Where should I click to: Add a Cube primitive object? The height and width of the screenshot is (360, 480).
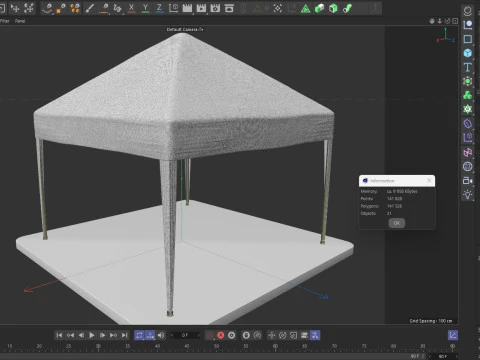coord(468,53)
